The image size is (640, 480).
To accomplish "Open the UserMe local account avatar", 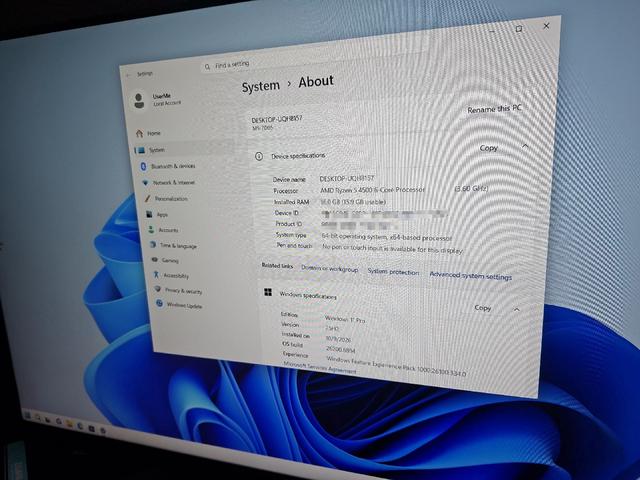I will [139, 100].
